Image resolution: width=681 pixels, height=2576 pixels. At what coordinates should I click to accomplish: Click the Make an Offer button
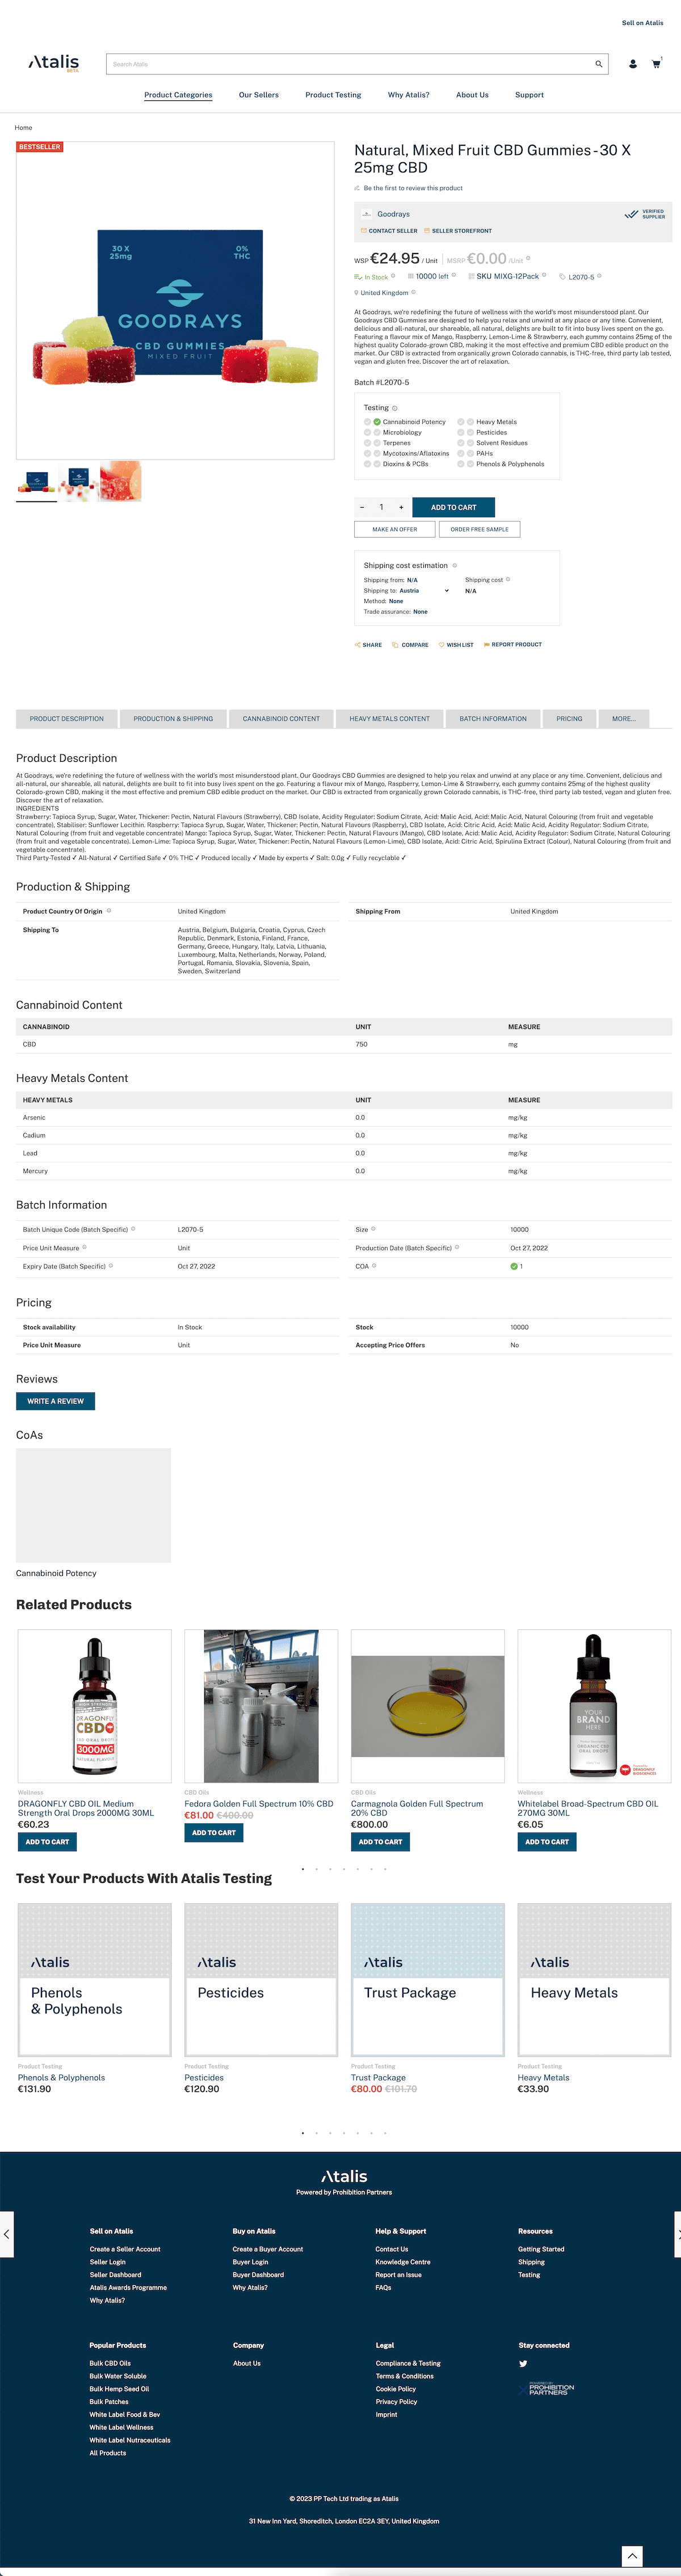pos(395,529)
